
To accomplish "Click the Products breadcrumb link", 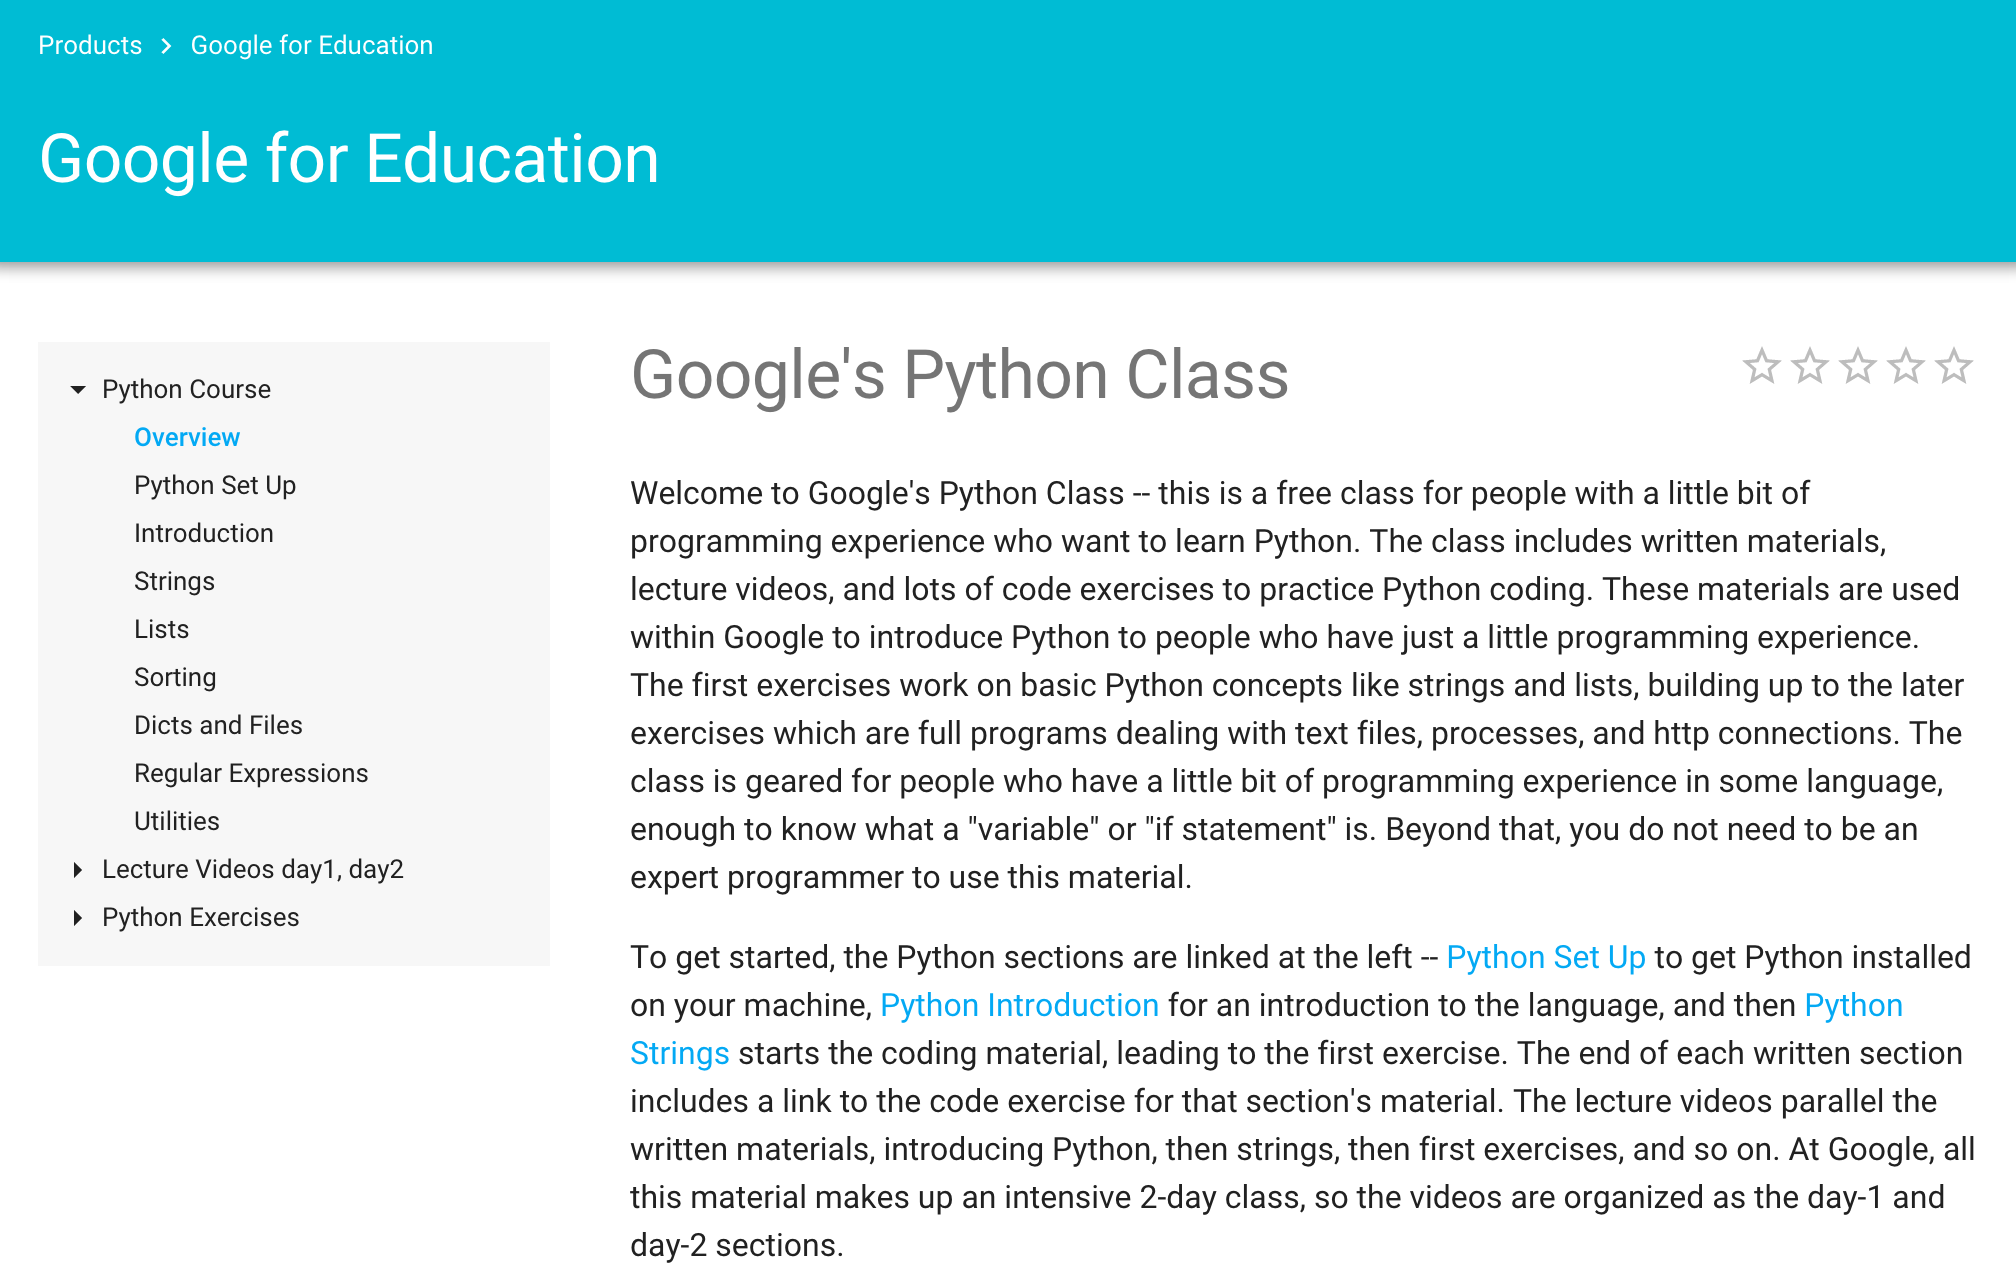I will pos(90,45).
